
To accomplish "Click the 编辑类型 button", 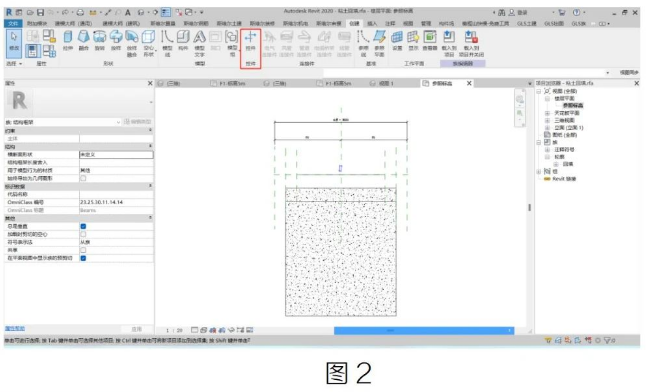I will [138, 122].
